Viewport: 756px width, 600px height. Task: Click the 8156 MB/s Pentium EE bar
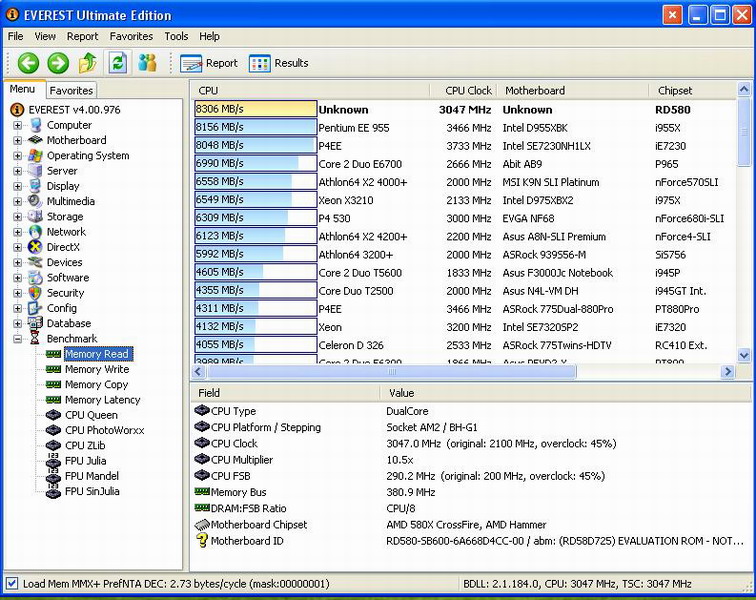(256, 127)
